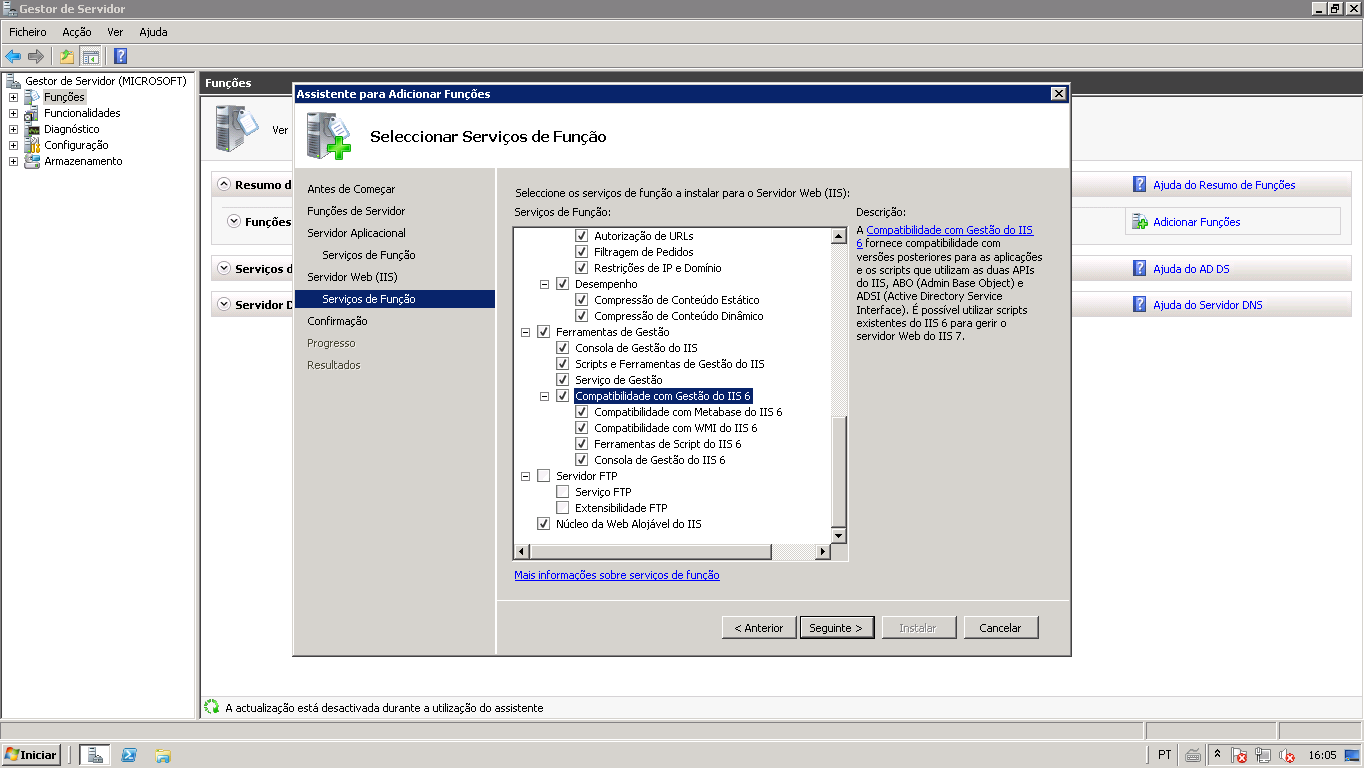Viewport: 1364px width, 768px height.
Task: Show hidden tray icons arrow
Action: coord(1217,755)
